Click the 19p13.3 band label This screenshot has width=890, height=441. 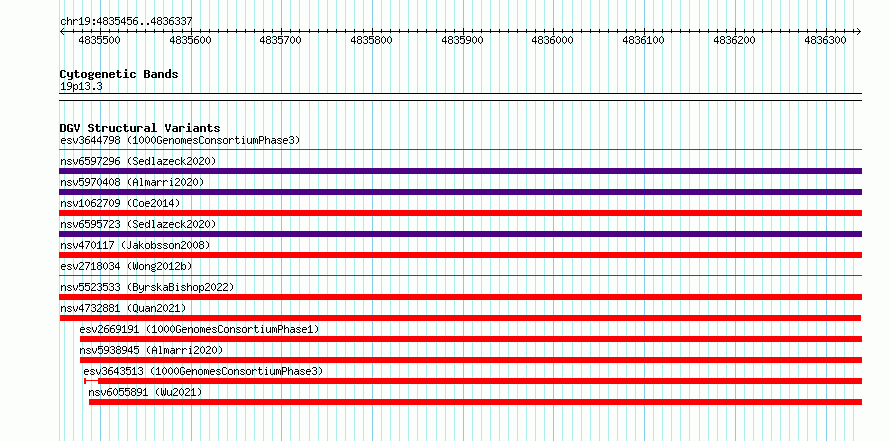tap(81, 87)
